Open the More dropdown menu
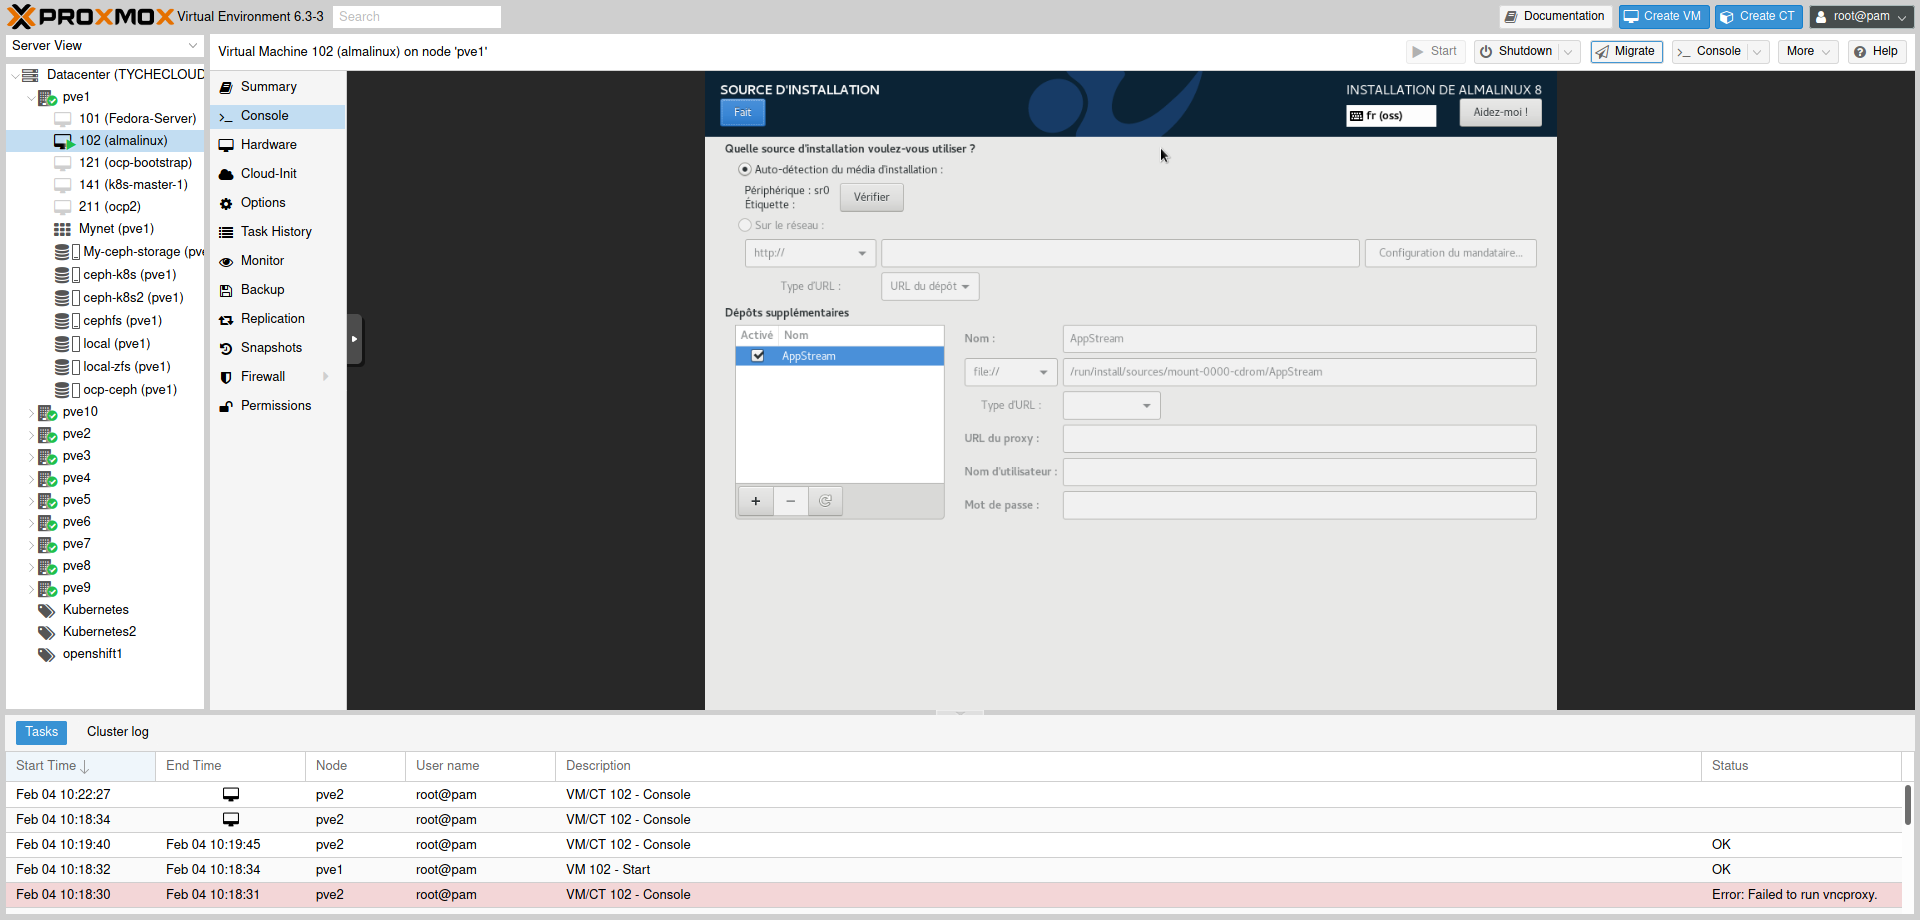This screenshot has height=920, width=1920. [x=1808, y=52]
